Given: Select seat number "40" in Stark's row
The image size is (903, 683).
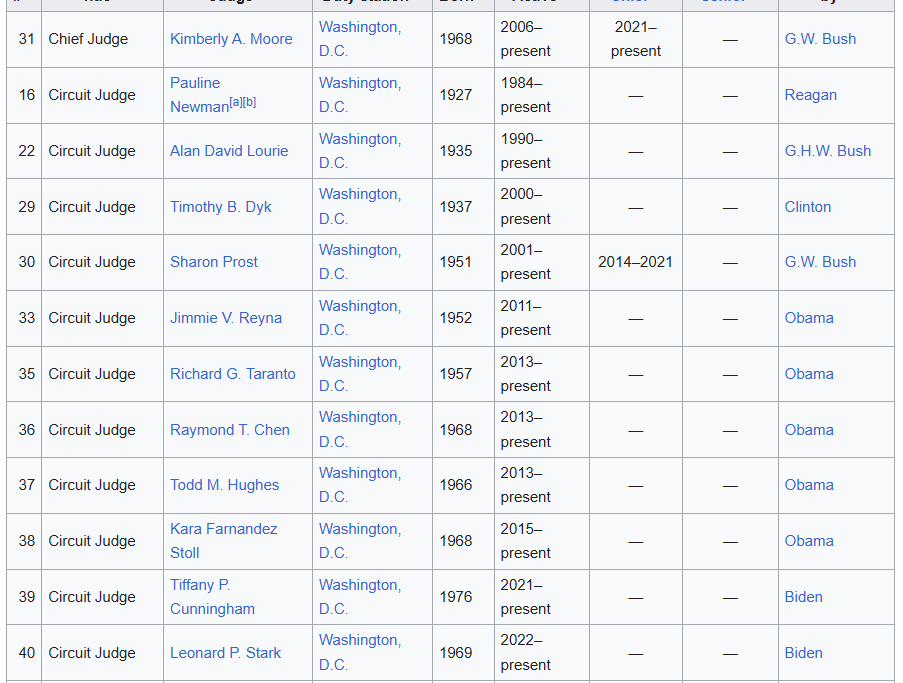Looking at the screenshot, I should pos(26,652).
